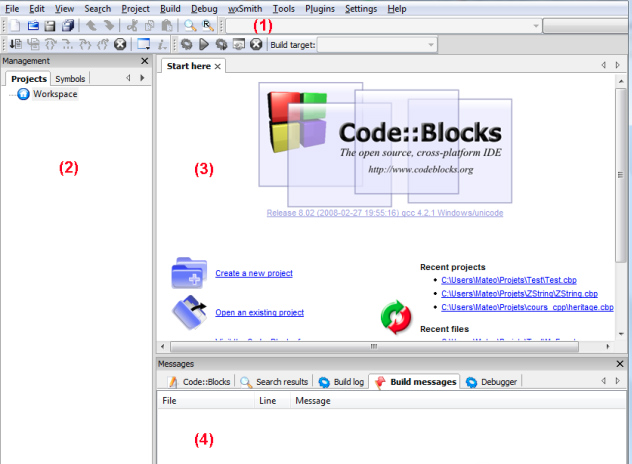Open the wxSmith menu
Image resolution: width=632 pixels, height=464 pixels.
point(245,8)
